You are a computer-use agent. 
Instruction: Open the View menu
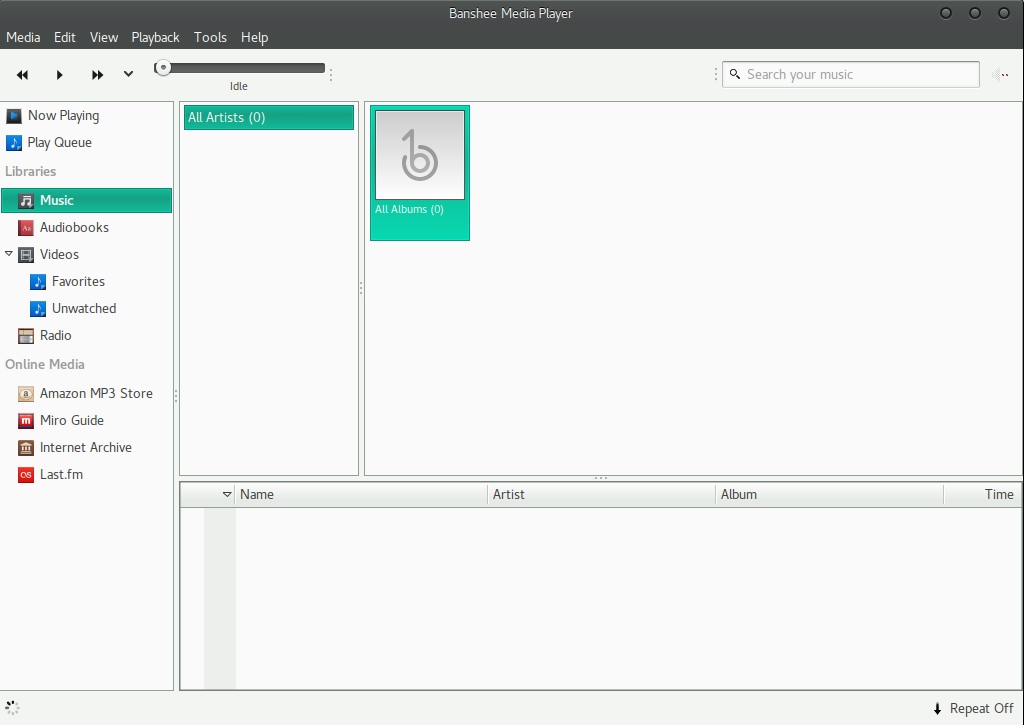click(x=104, y=37)
